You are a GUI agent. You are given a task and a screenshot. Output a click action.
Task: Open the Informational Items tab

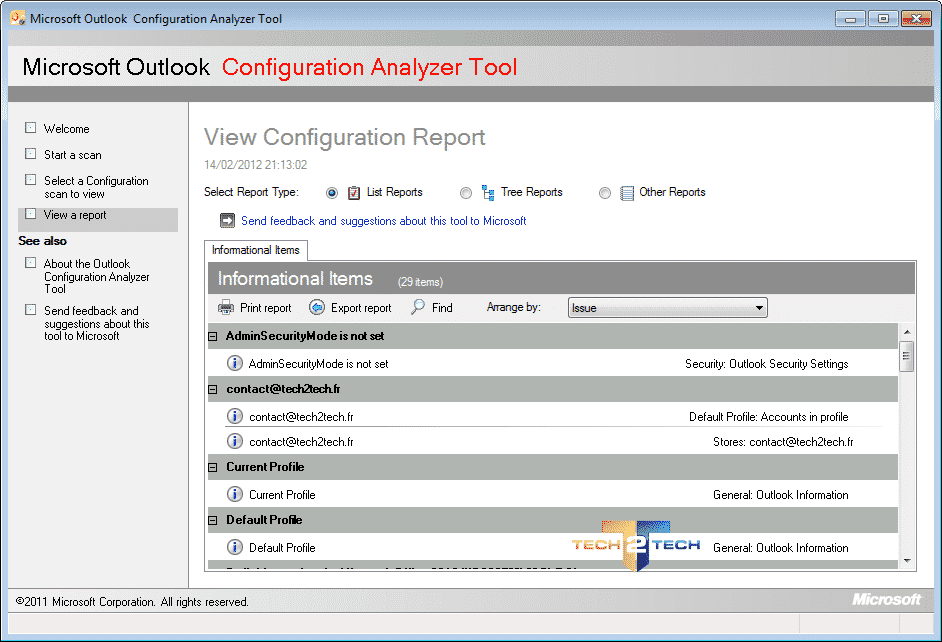point(256,250)
